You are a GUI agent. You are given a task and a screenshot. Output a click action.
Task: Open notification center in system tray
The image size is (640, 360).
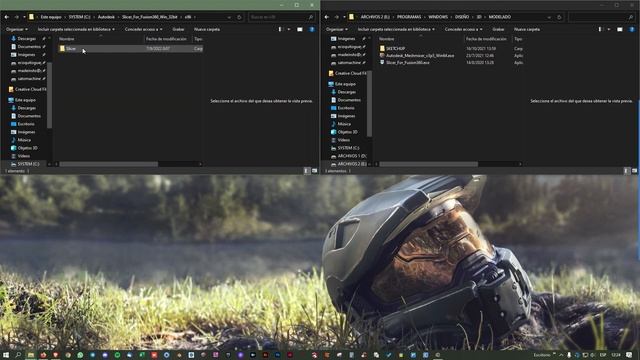click(630, 355)
